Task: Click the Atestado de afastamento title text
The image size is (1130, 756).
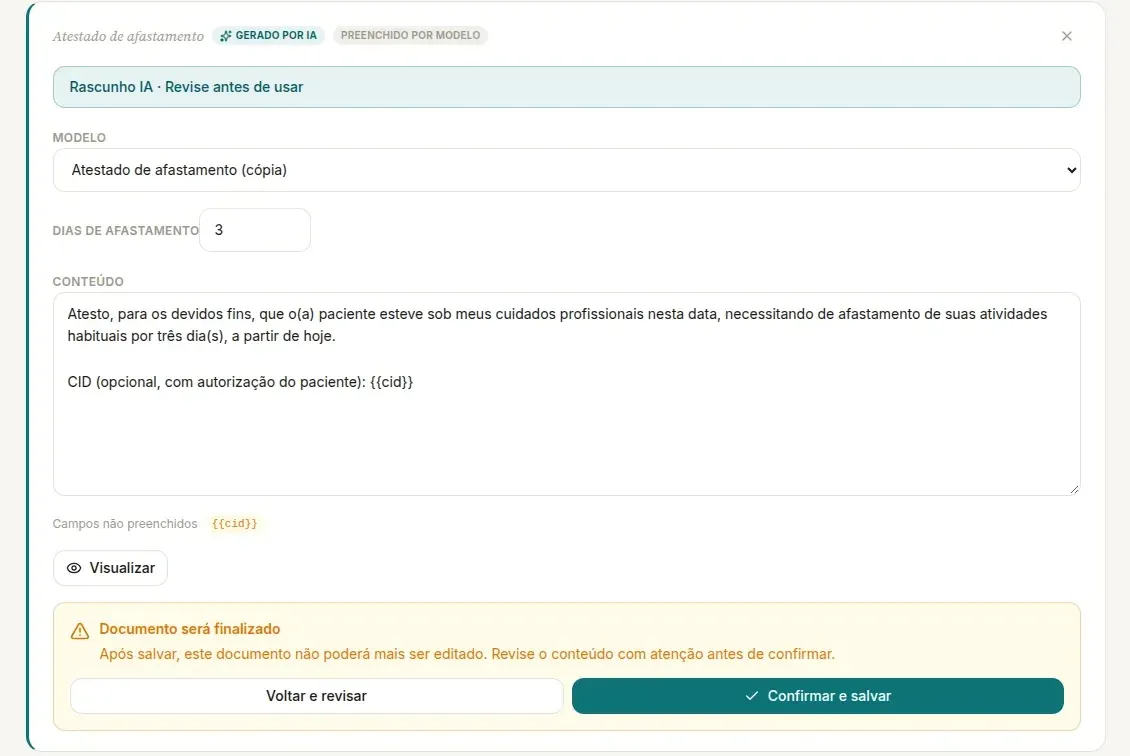Action: (128, 36)
